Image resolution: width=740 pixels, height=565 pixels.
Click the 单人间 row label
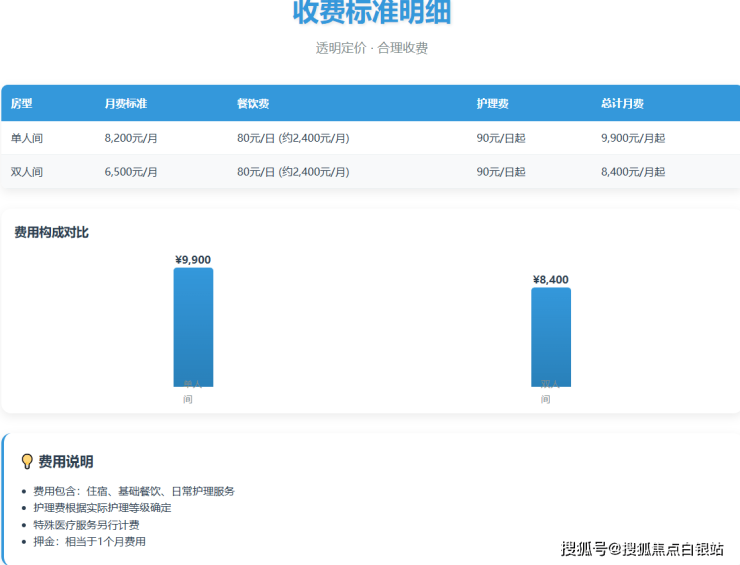coord(27,138)
